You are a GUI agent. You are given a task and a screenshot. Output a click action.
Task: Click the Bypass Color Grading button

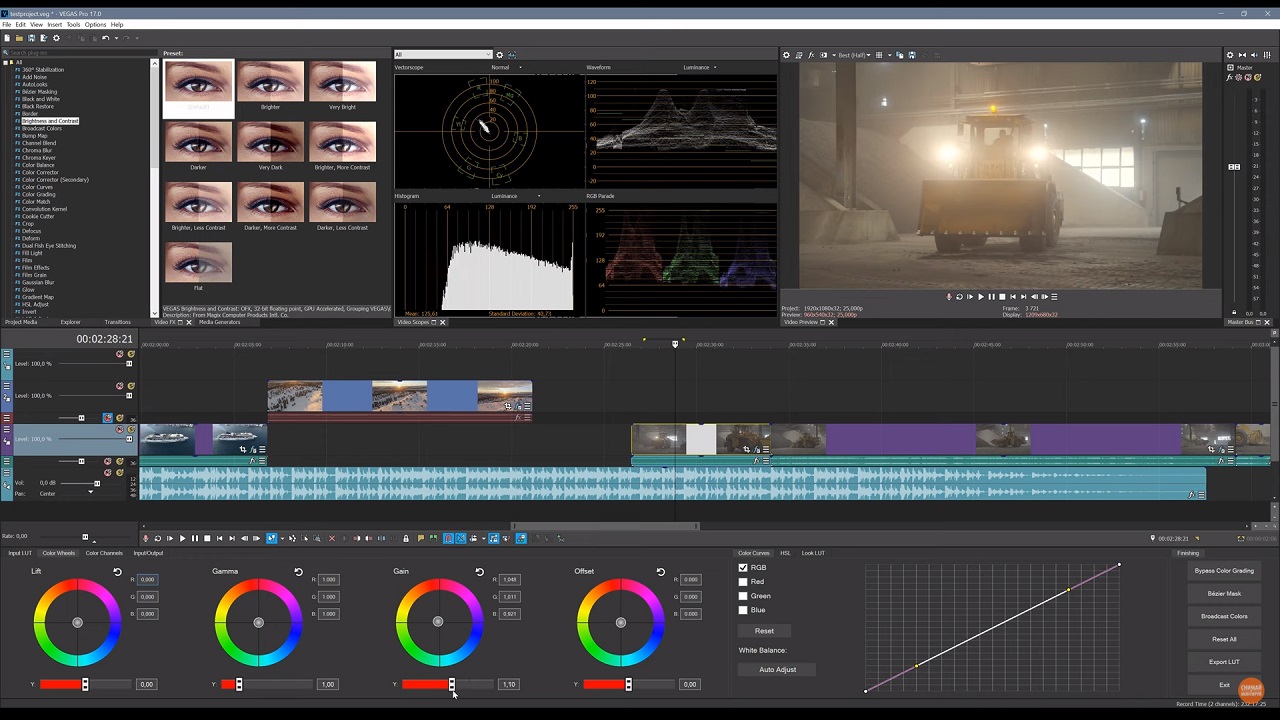[1223, 571]
